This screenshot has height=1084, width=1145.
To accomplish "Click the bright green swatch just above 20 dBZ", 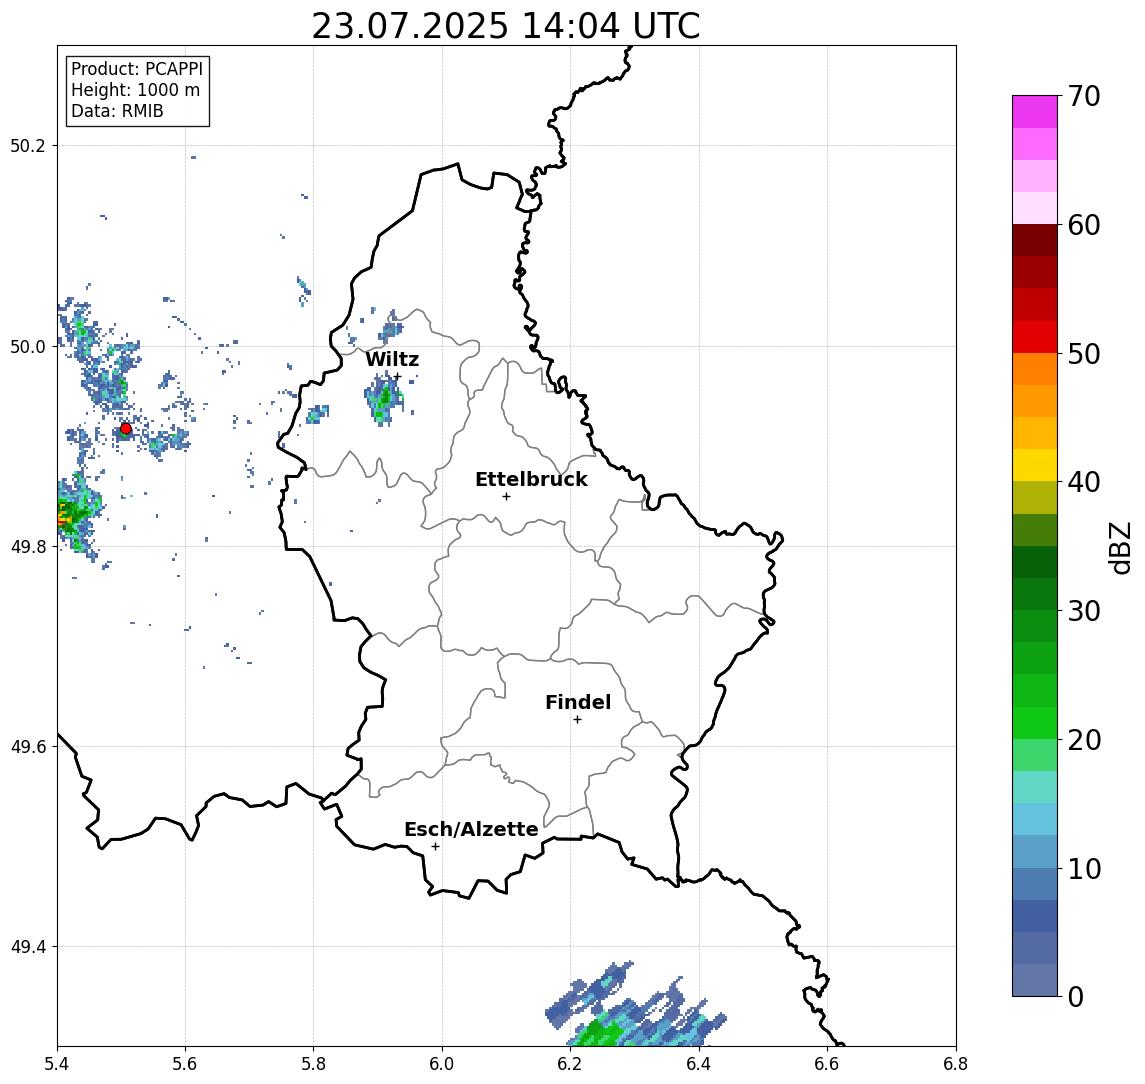I will [x=1035, y=722].
